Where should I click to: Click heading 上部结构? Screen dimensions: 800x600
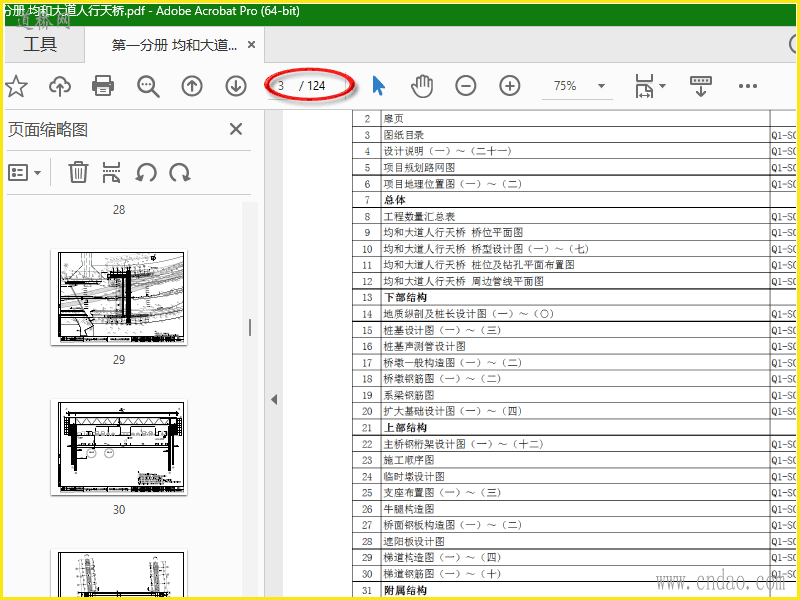point(405,428)
